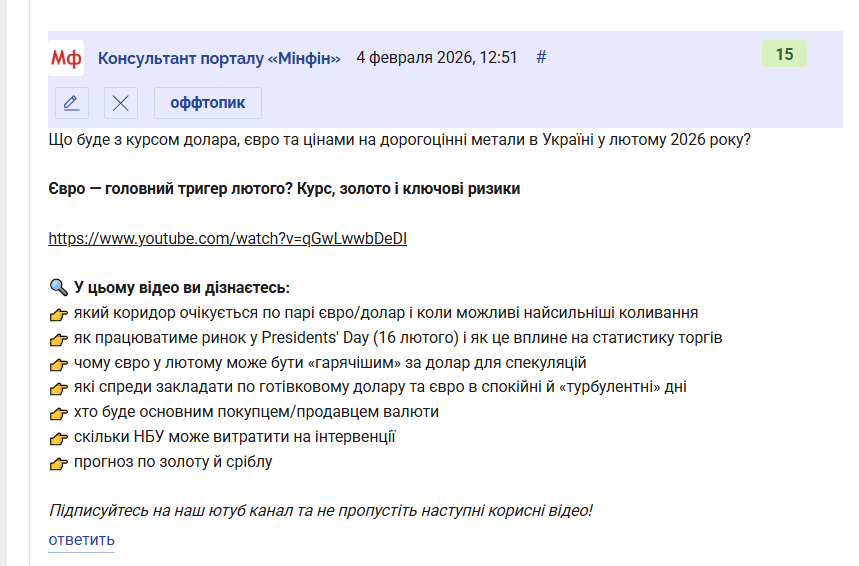Click pointing hand icon beside НБУ інтервенції line

tap(59, 438)
